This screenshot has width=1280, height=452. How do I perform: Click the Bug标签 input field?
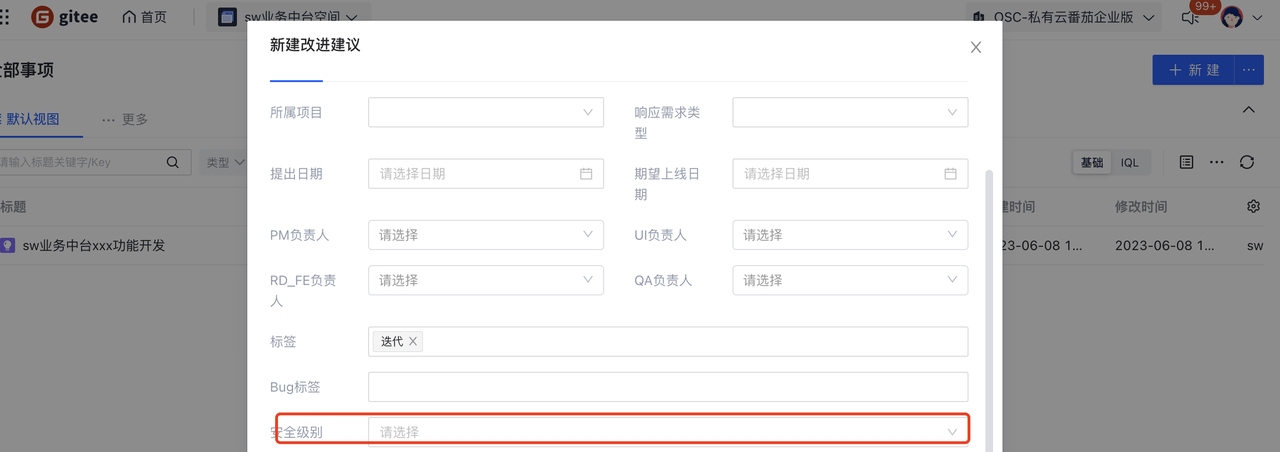668,387
